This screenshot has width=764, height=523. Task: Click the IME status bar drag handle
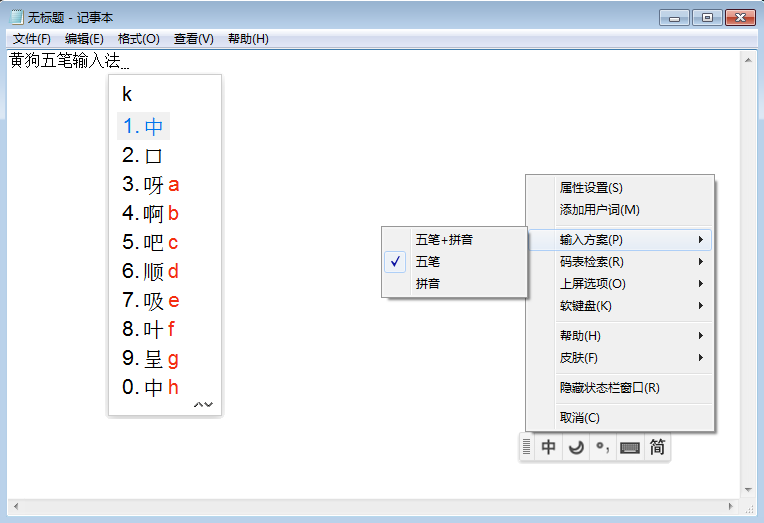tap(526, 448)
